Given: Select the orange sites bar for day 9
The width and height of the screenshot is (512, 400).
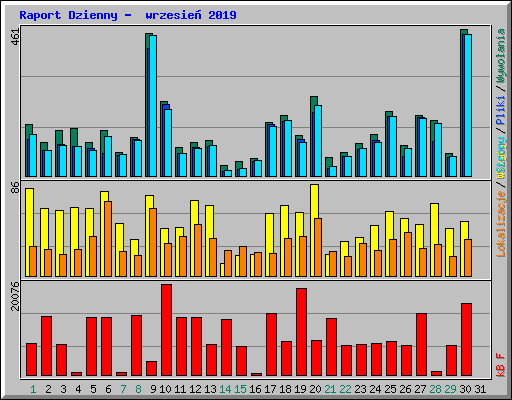Looking at the screenshot, I should pos(153,243).
